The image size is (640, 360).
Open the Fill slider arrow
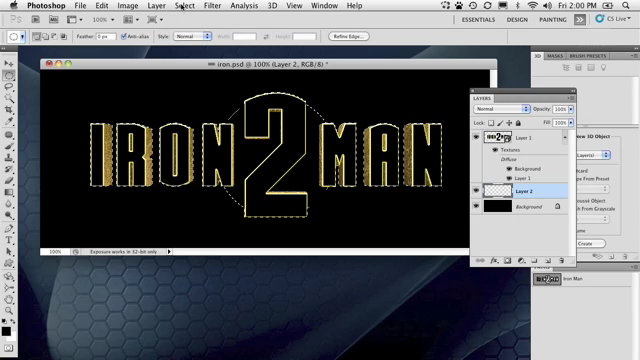pyautogui.click(x=571, y=122)
